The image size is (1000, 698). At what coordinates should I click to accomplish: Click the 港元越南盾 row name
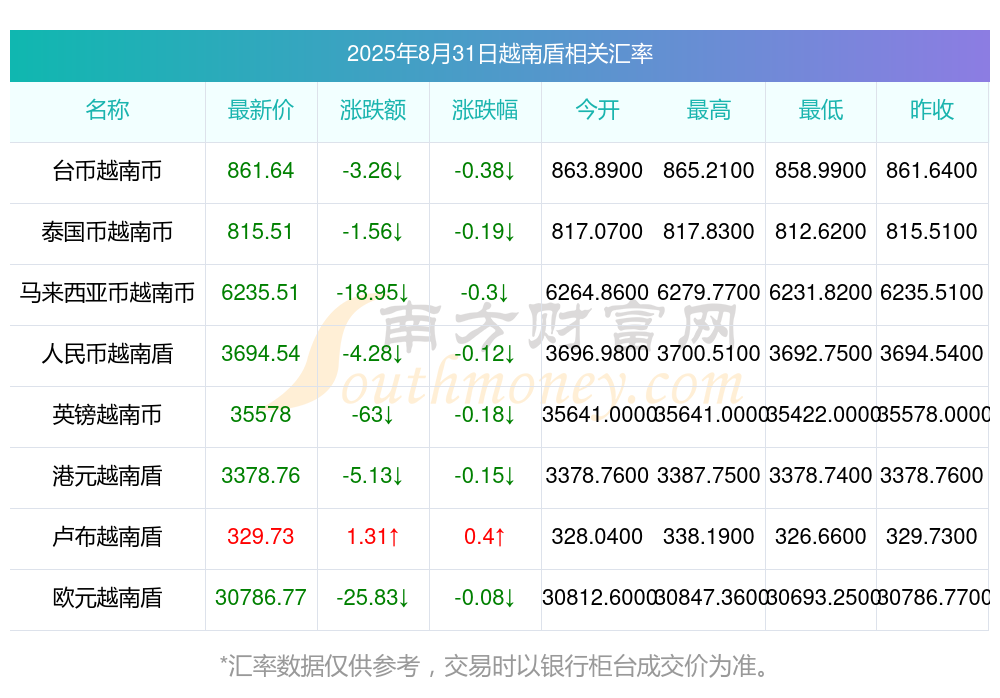(x=107, y=476)
